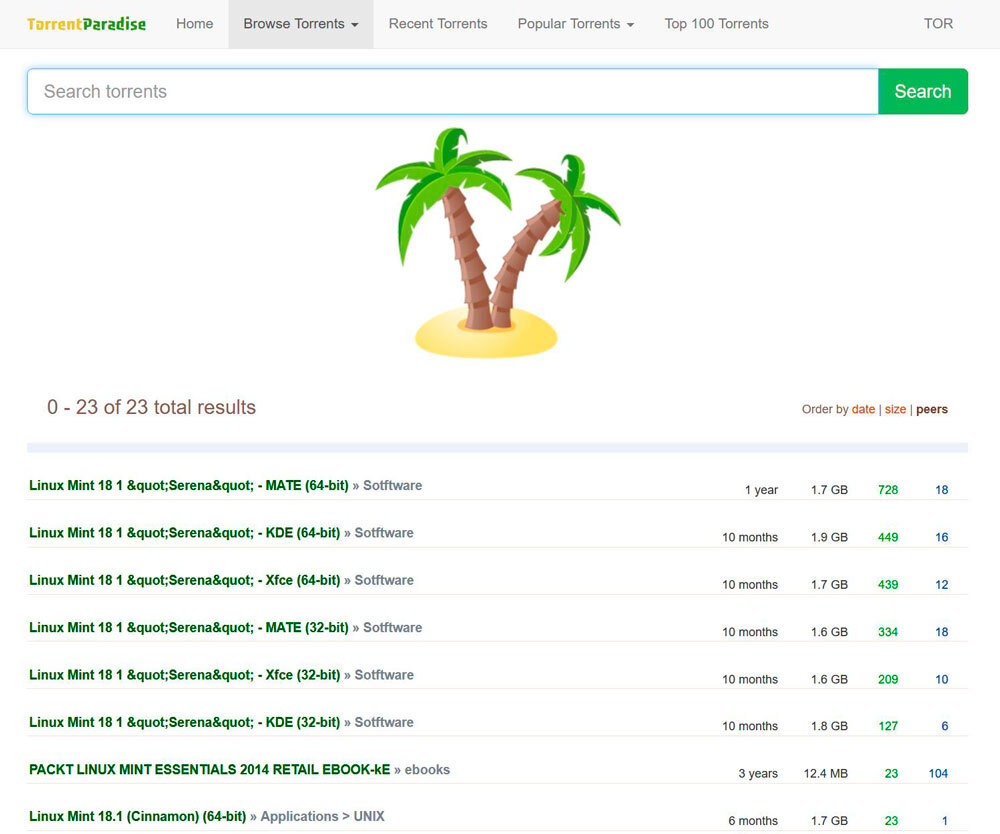Click the green Search button
This screenshot has height=834, width=1000.
point(923,91)
